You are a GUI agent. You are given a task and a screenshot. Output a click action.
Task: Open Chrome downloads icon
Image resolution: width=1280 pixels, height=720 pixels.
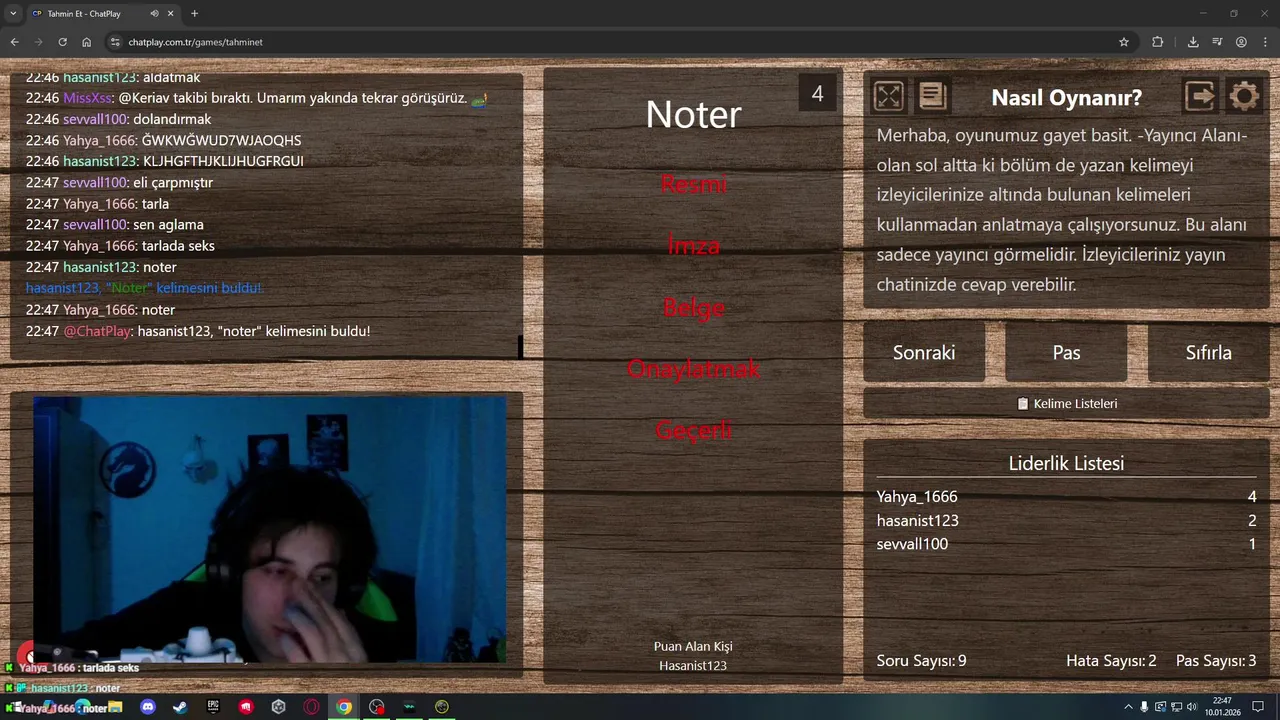[1193, 42]
